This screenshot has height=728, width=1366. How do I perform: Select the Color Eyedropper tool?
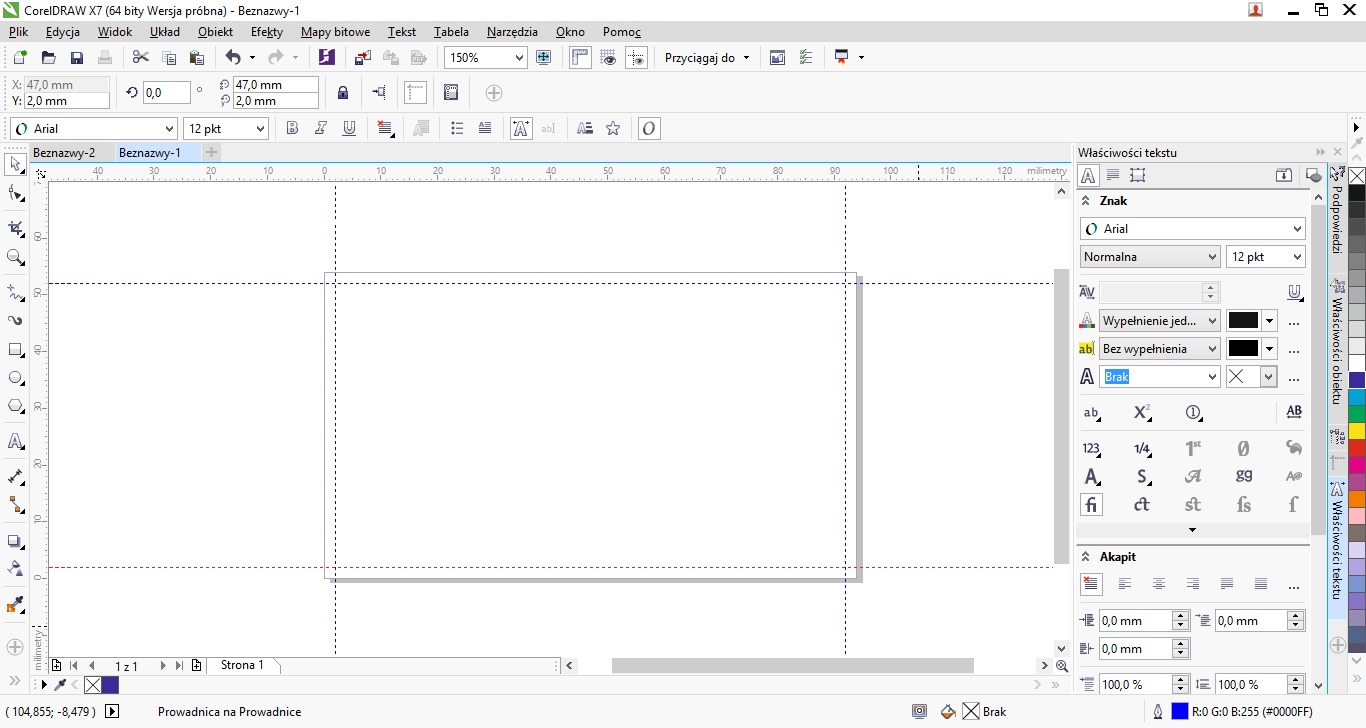coord(15,605)
